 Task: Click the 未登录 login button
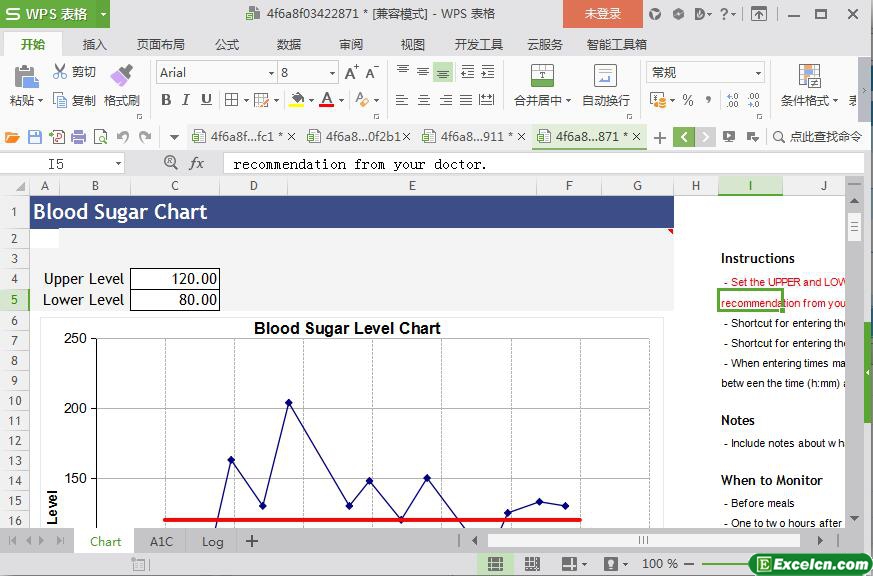point(602,14)
